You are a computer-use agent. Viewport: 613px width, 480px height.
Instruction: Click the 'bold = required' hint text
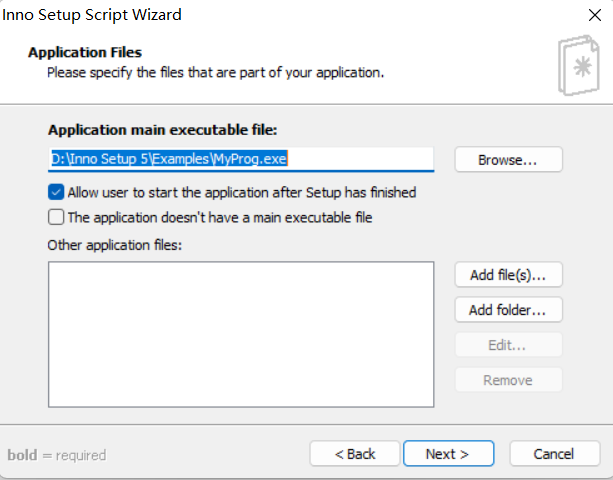pos(57,455)
